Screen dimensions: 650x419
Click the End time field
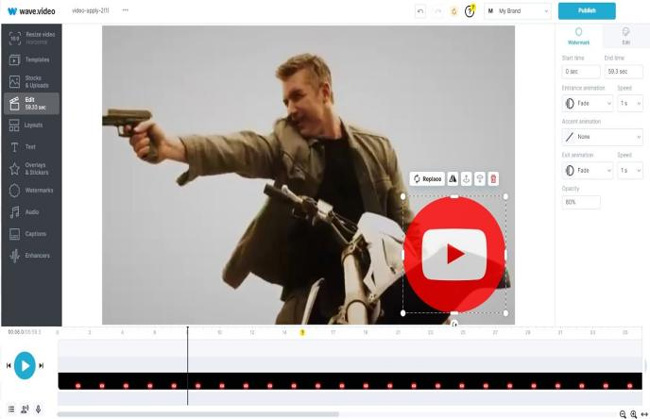(x=623, y=72)
